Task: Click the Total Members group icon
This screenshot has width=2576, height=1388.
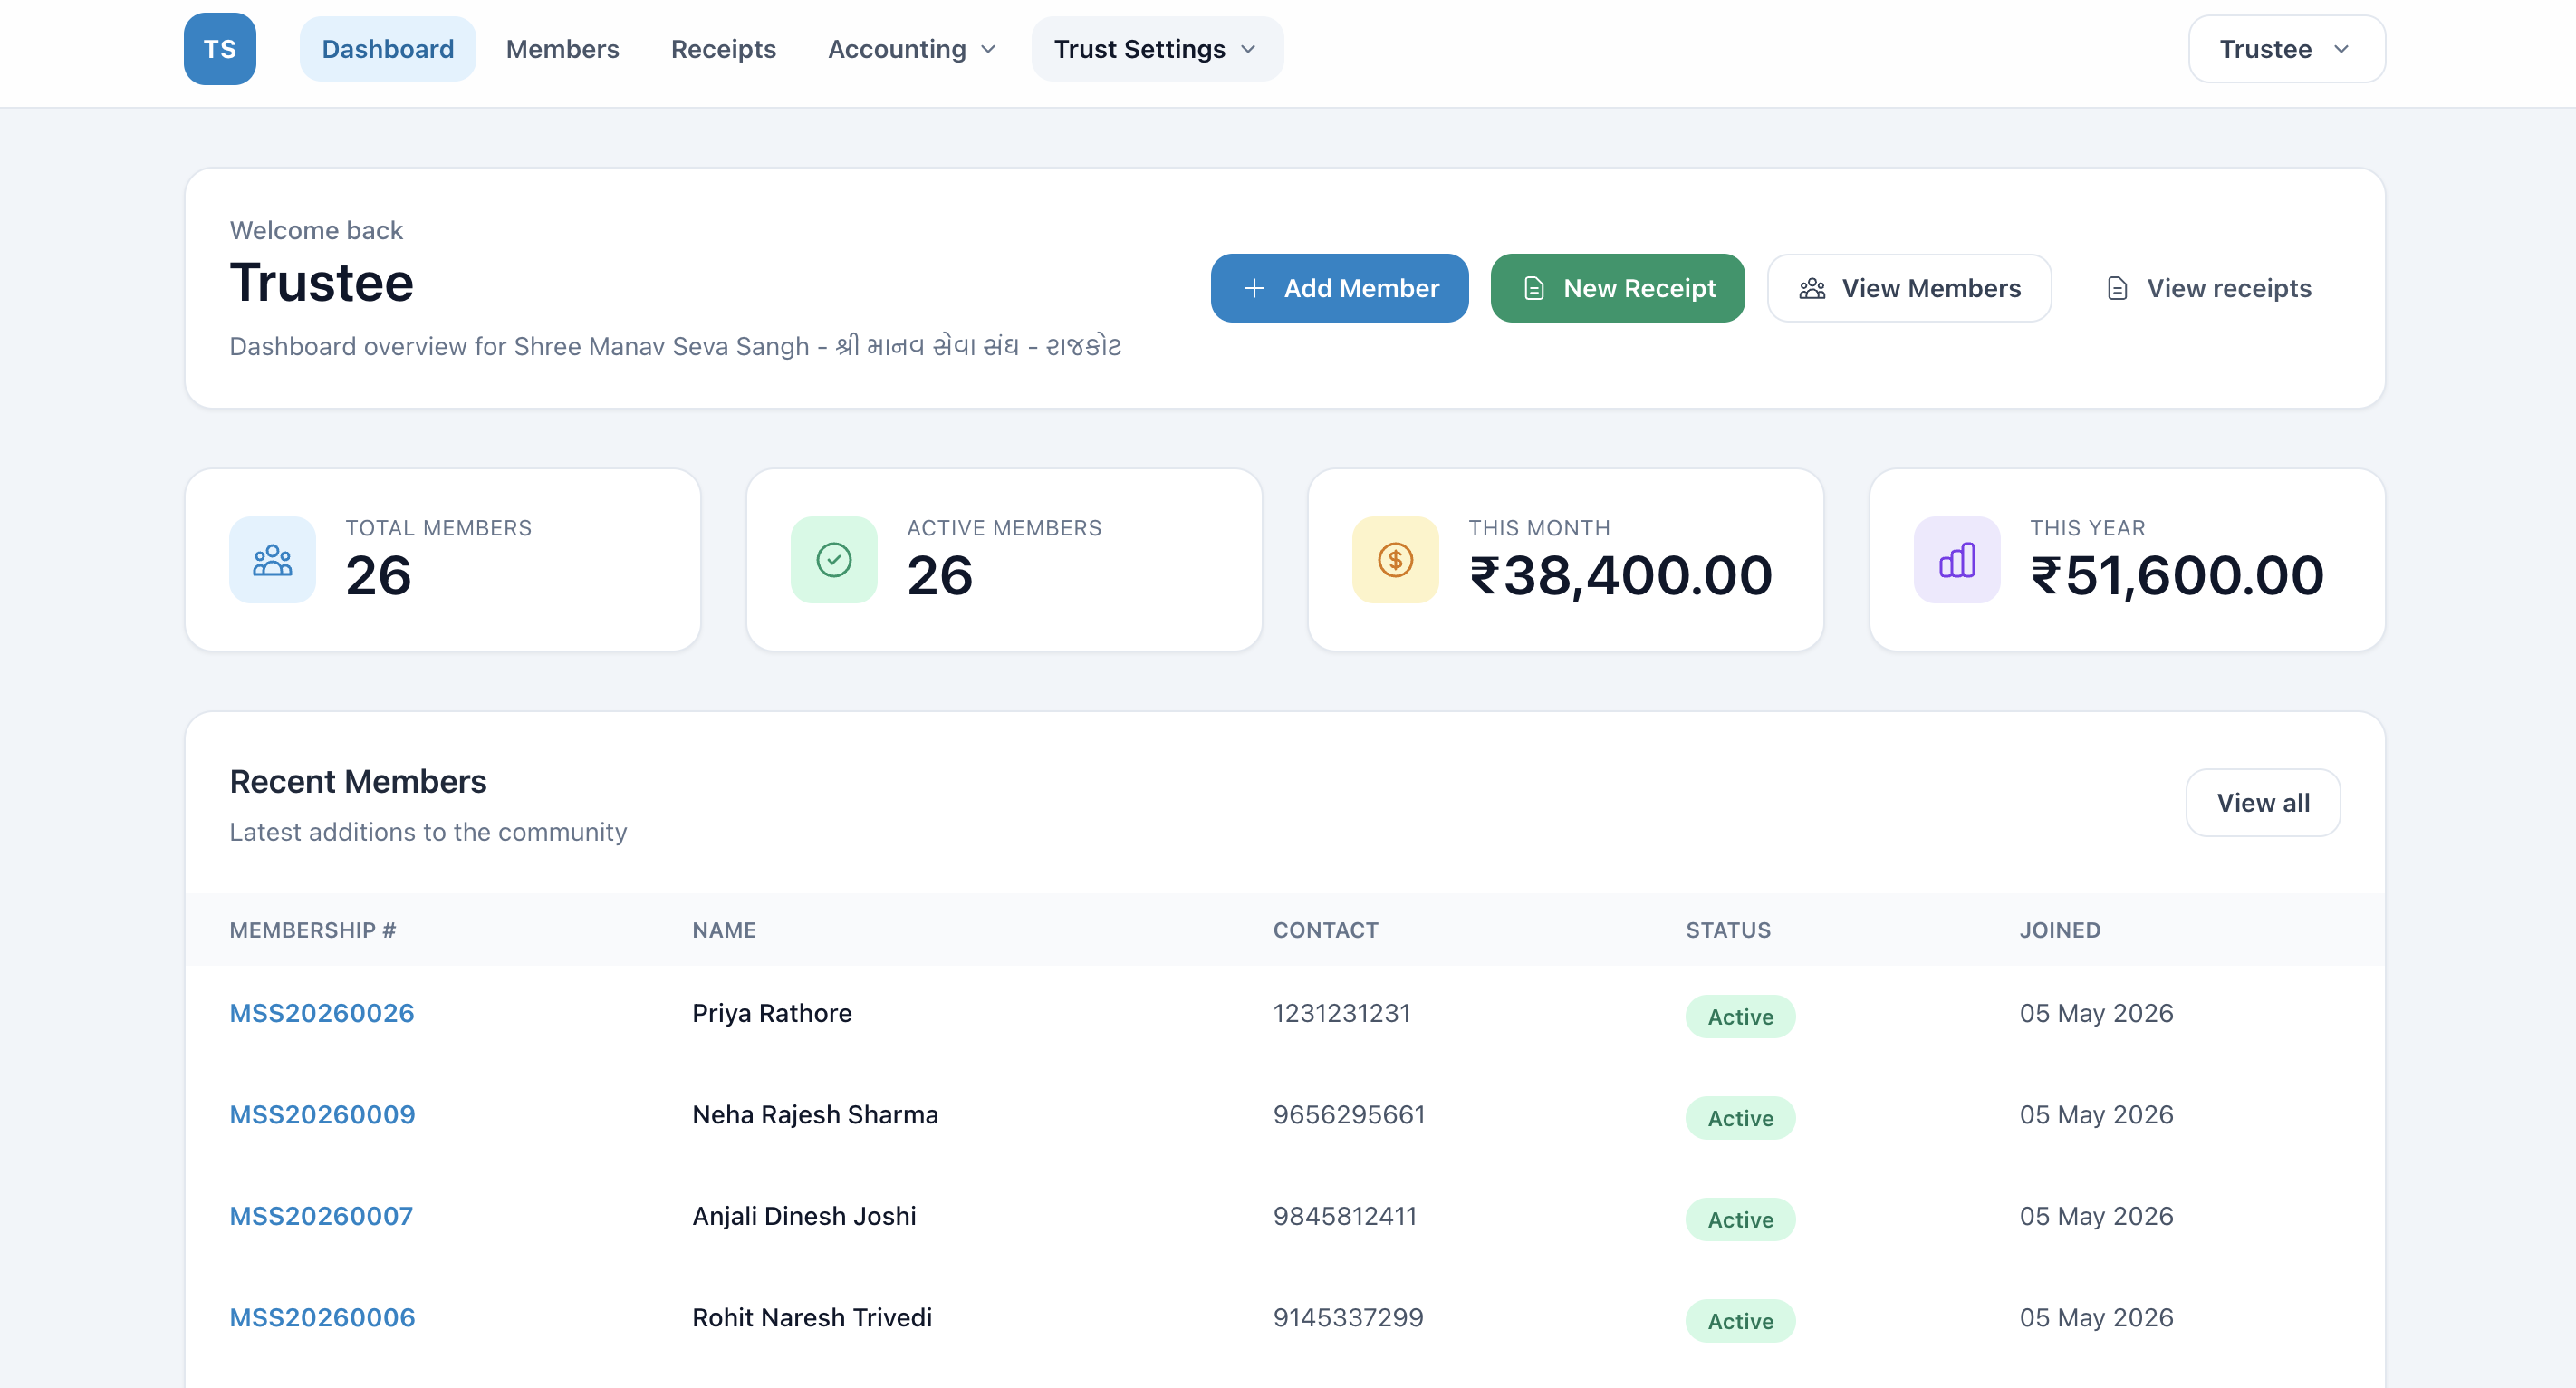Action: 272,560
